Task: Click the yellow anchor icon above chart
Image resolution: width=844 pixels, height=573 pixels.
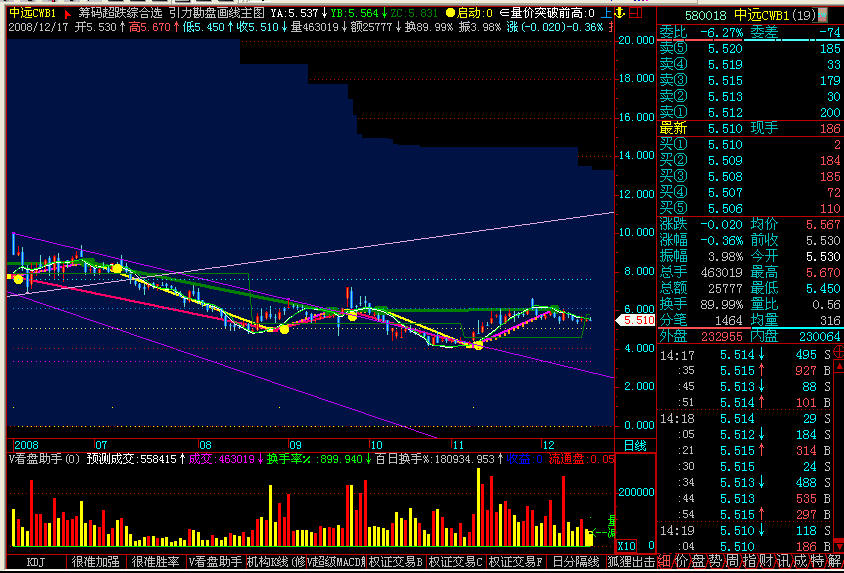Action: tap(620, 12)
